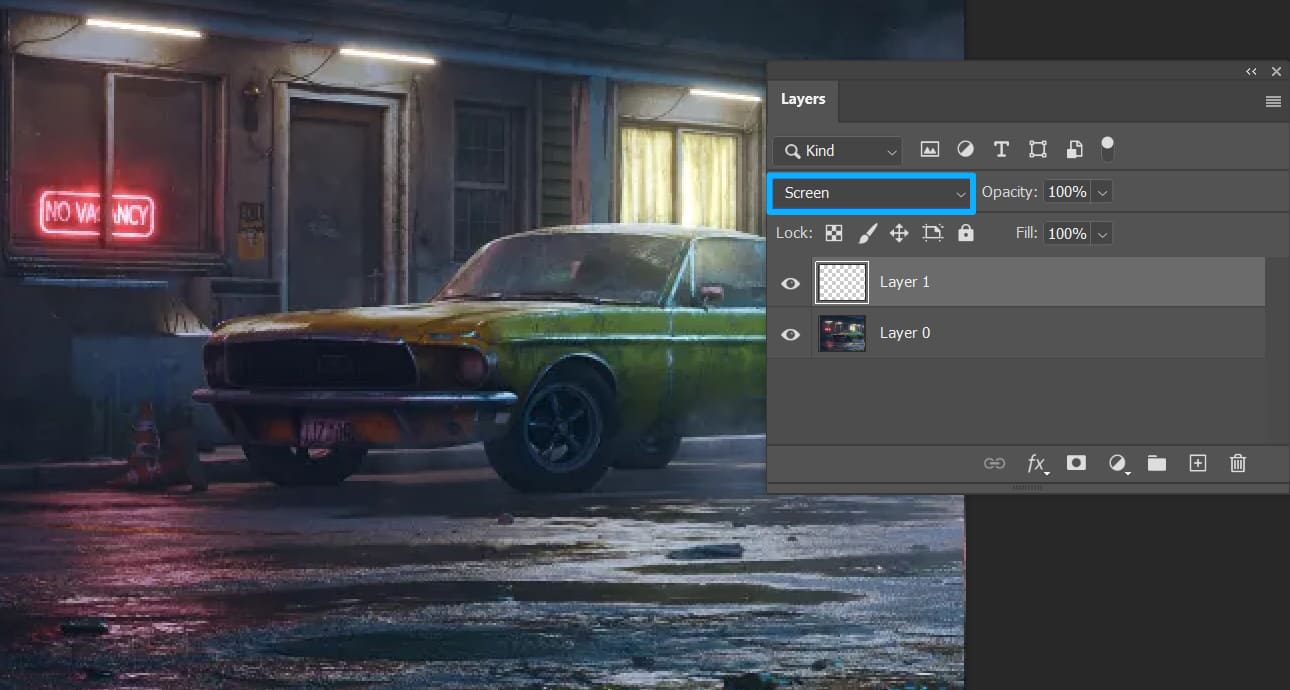Create a new layer group

coord(1157,463)
